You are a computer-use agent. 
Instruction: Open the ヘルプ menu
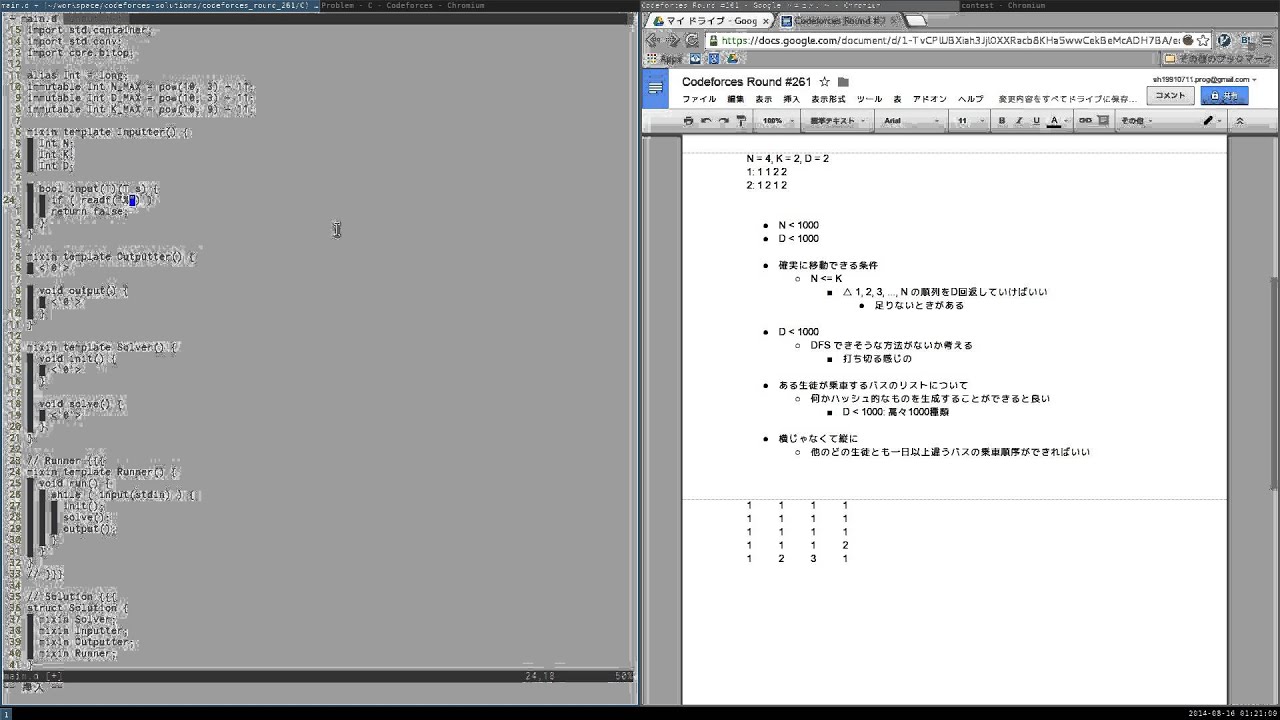coord(970,99)
